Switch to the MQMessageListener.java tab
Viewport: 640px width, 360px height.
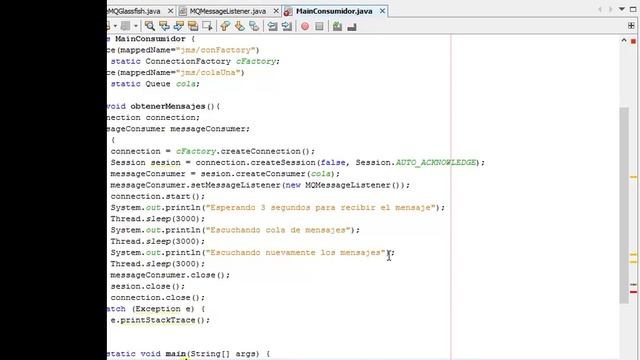(228, 11)
